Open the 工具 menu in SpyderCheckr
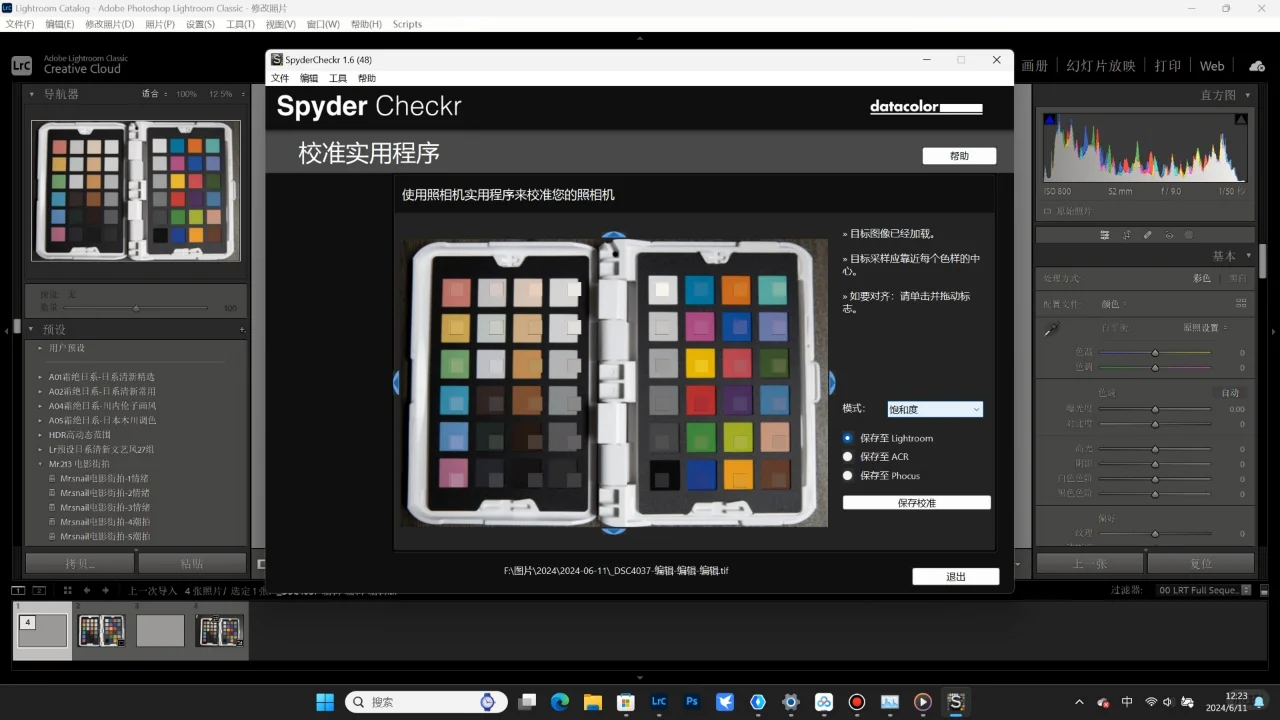 [338, 78]
